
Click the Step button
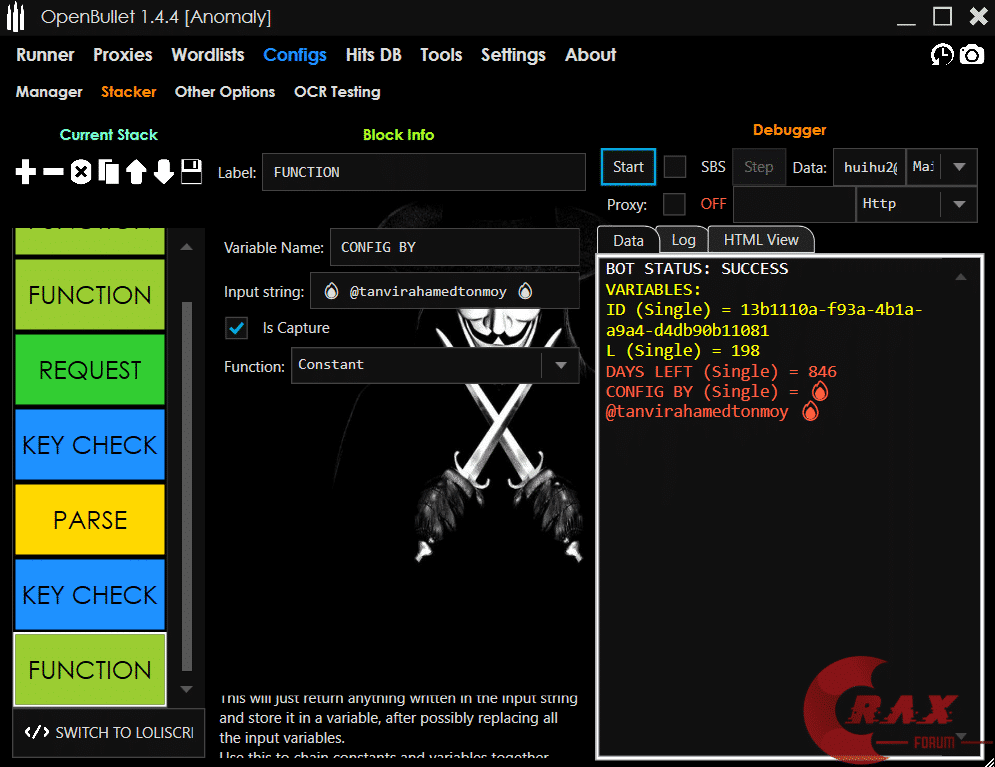point(758,167)
